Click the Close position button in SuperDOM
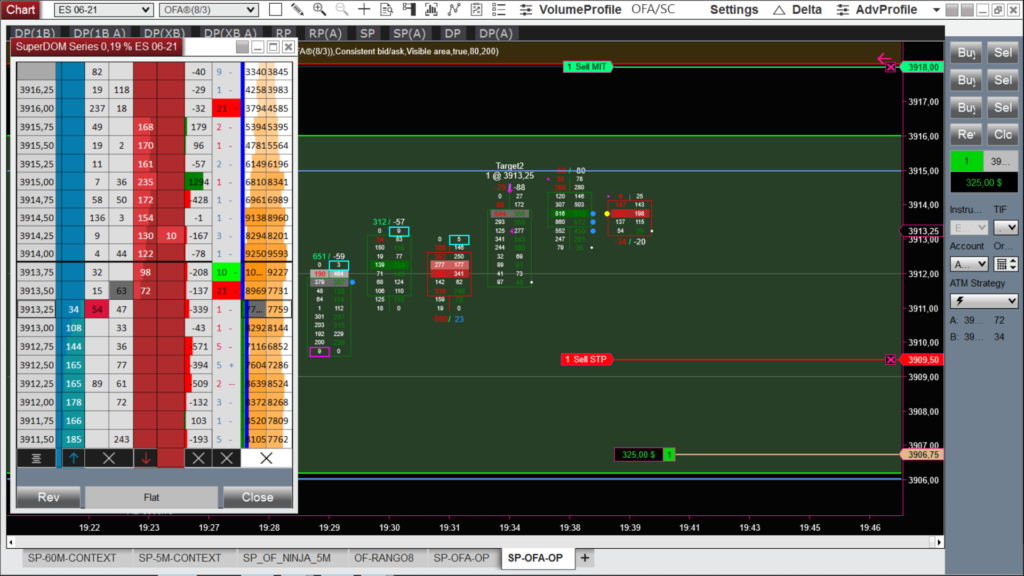This screenshot has height=576, width=1024. tap(257, 497)
